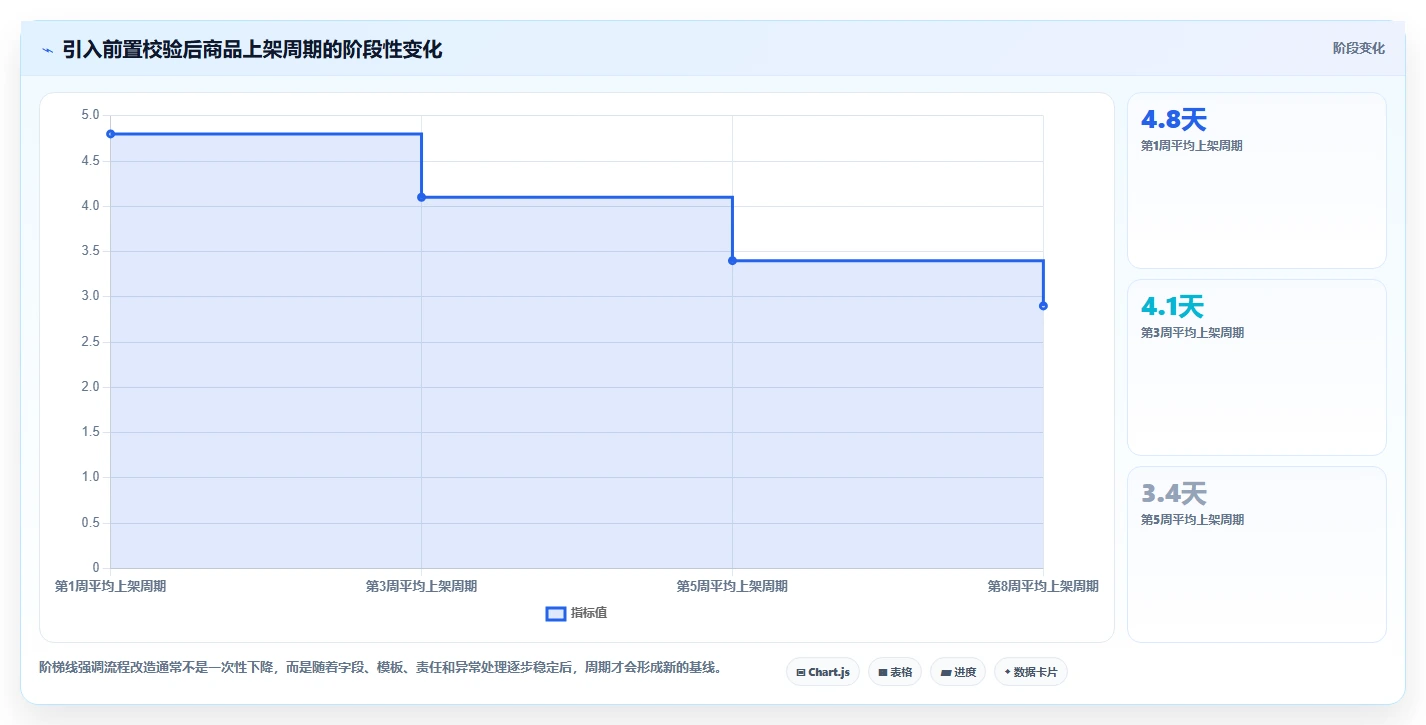Click the y-axis tick label 5.0
Viewport: 1426px width, 725px height.
pyautogui.click(x=90, y=115)
